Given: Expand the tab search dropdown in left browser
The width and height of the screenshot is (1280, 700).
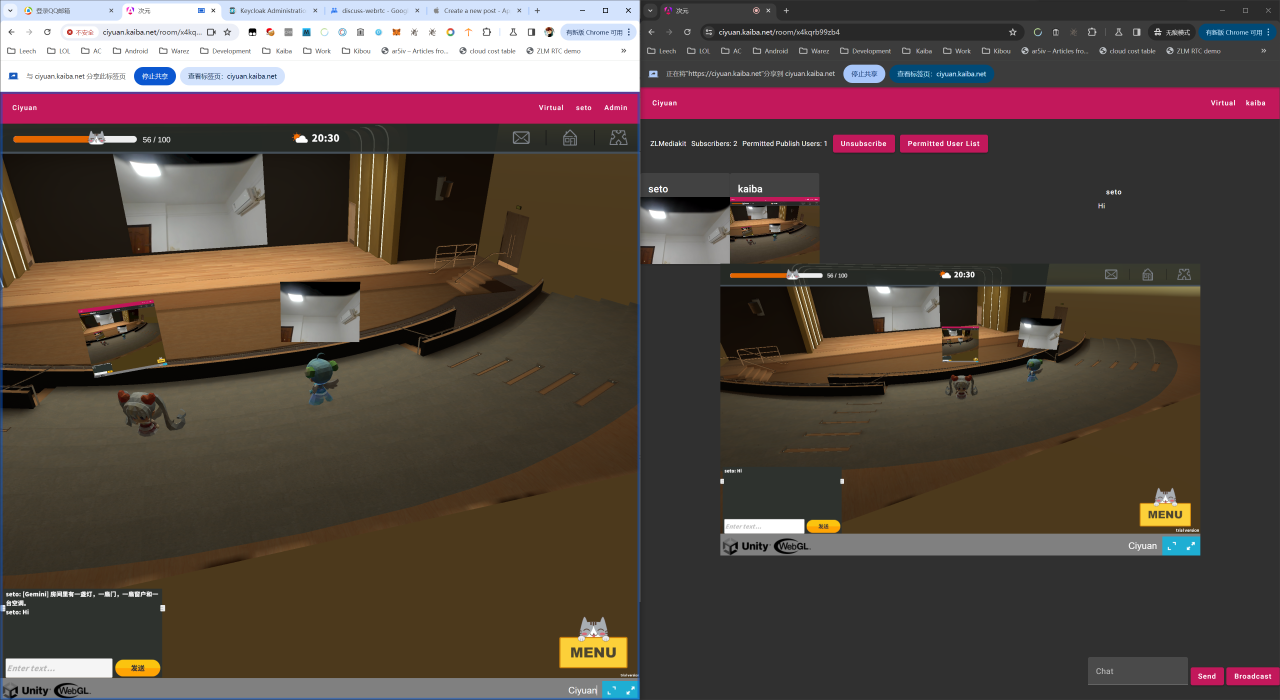Looking at the screenshot, I should pos(10,10).
